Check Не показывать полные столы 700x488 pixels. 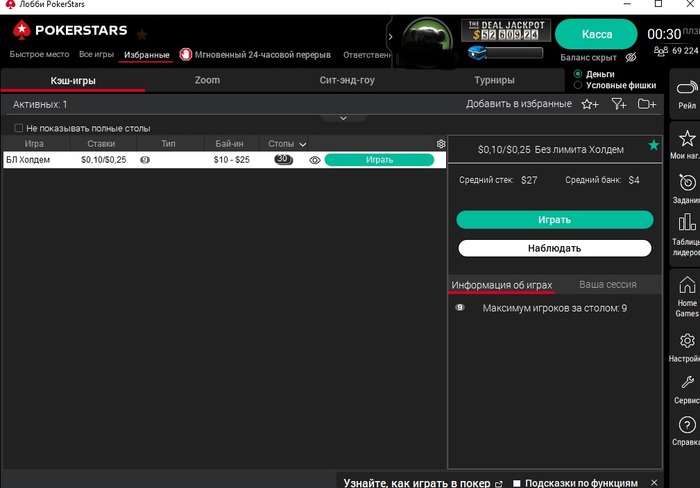pyautogui.click(x=18, y=128)
